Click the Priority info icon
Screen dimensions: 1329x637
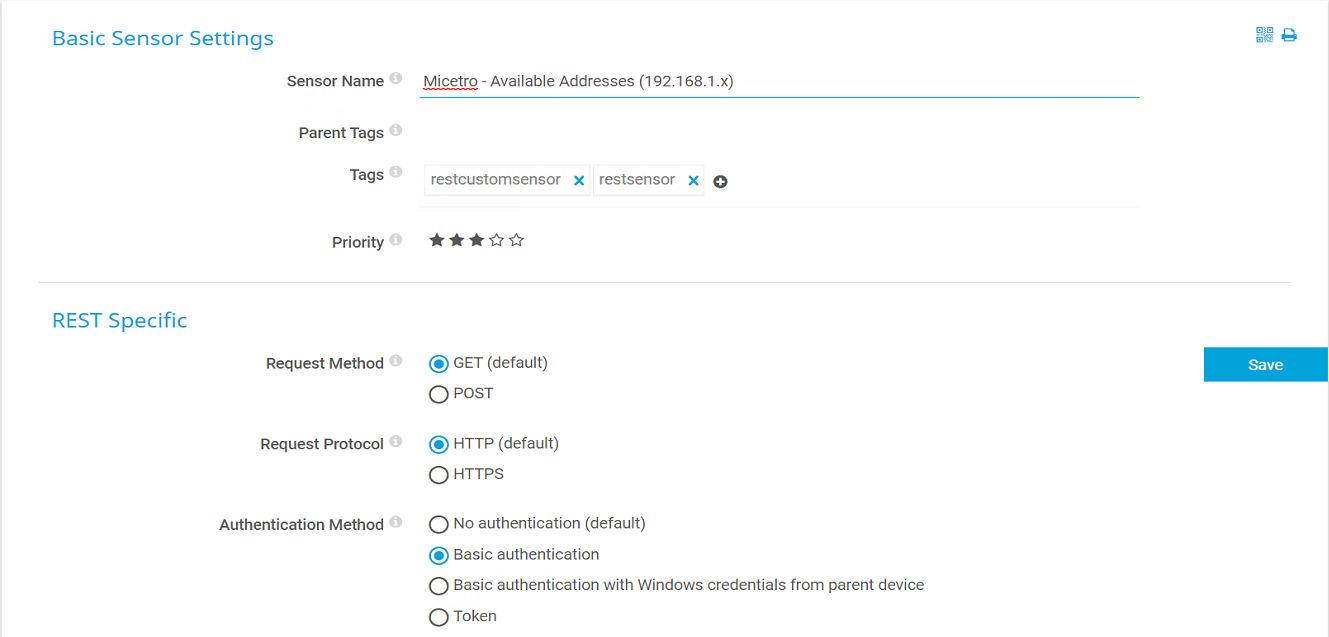pos(396,240)
